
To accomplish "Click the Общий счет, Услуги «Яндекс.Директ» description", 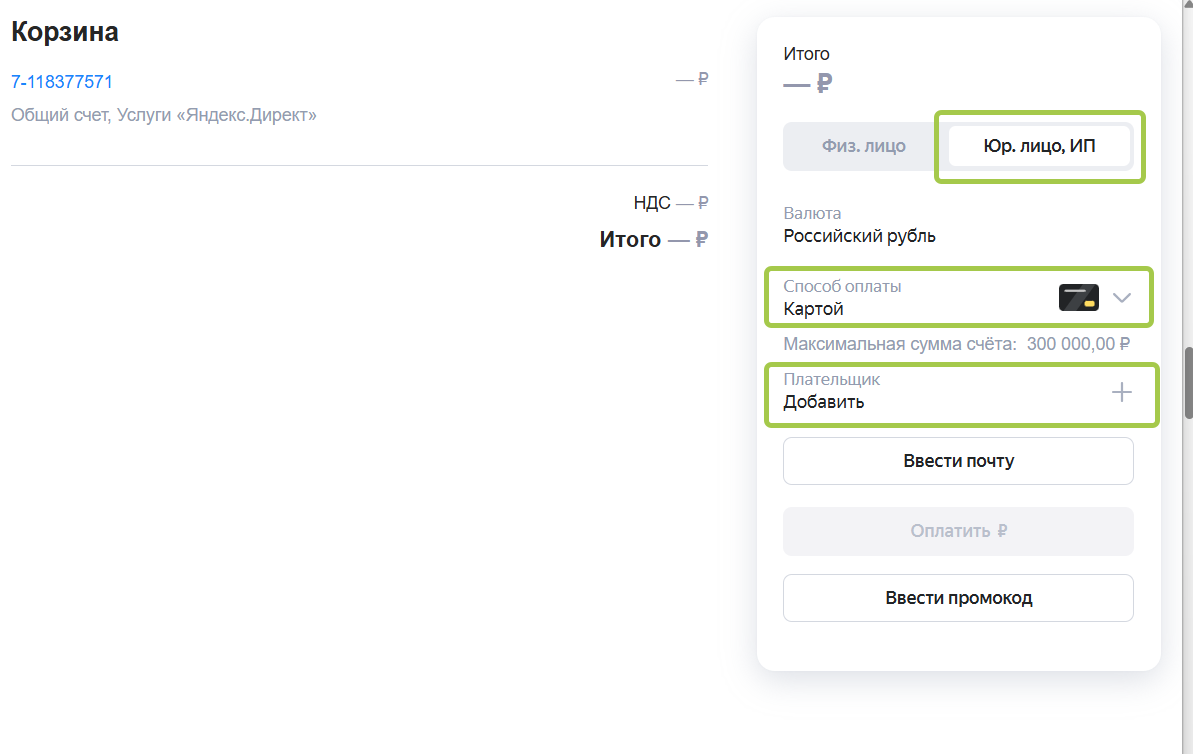I will point(164,115).
